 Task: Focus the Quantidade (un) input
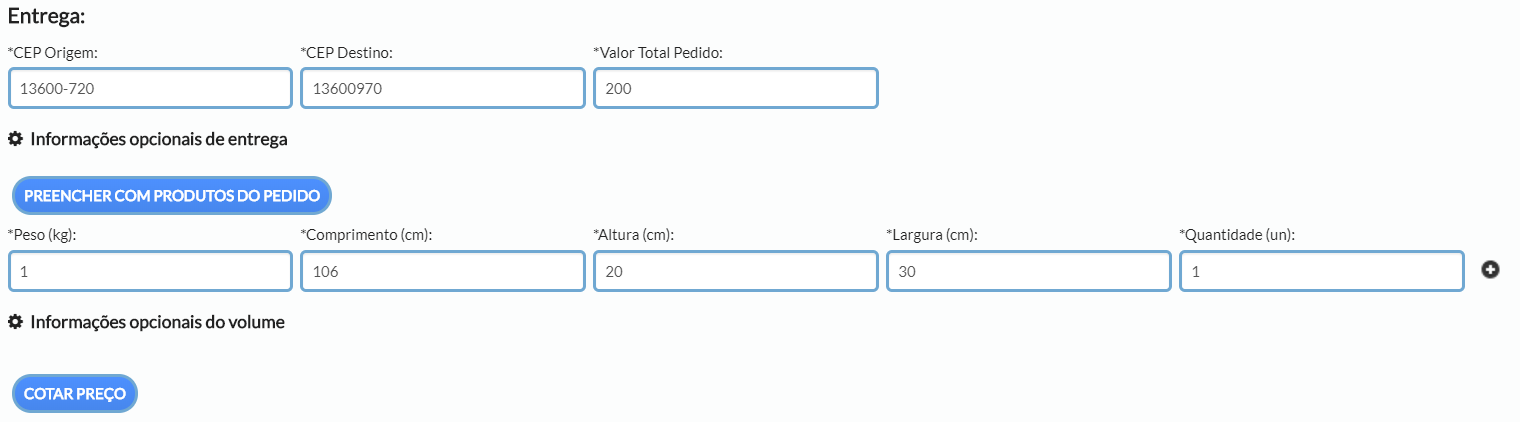click(x=1321, y=271)
